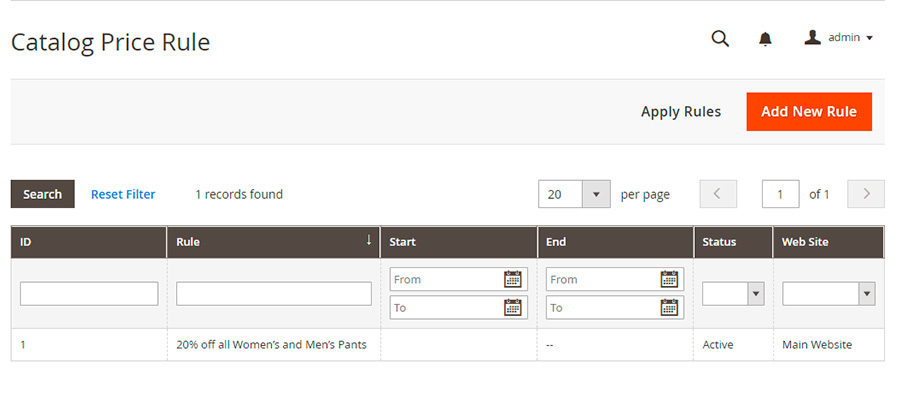Click the current page number field

[x=780, y=194]
